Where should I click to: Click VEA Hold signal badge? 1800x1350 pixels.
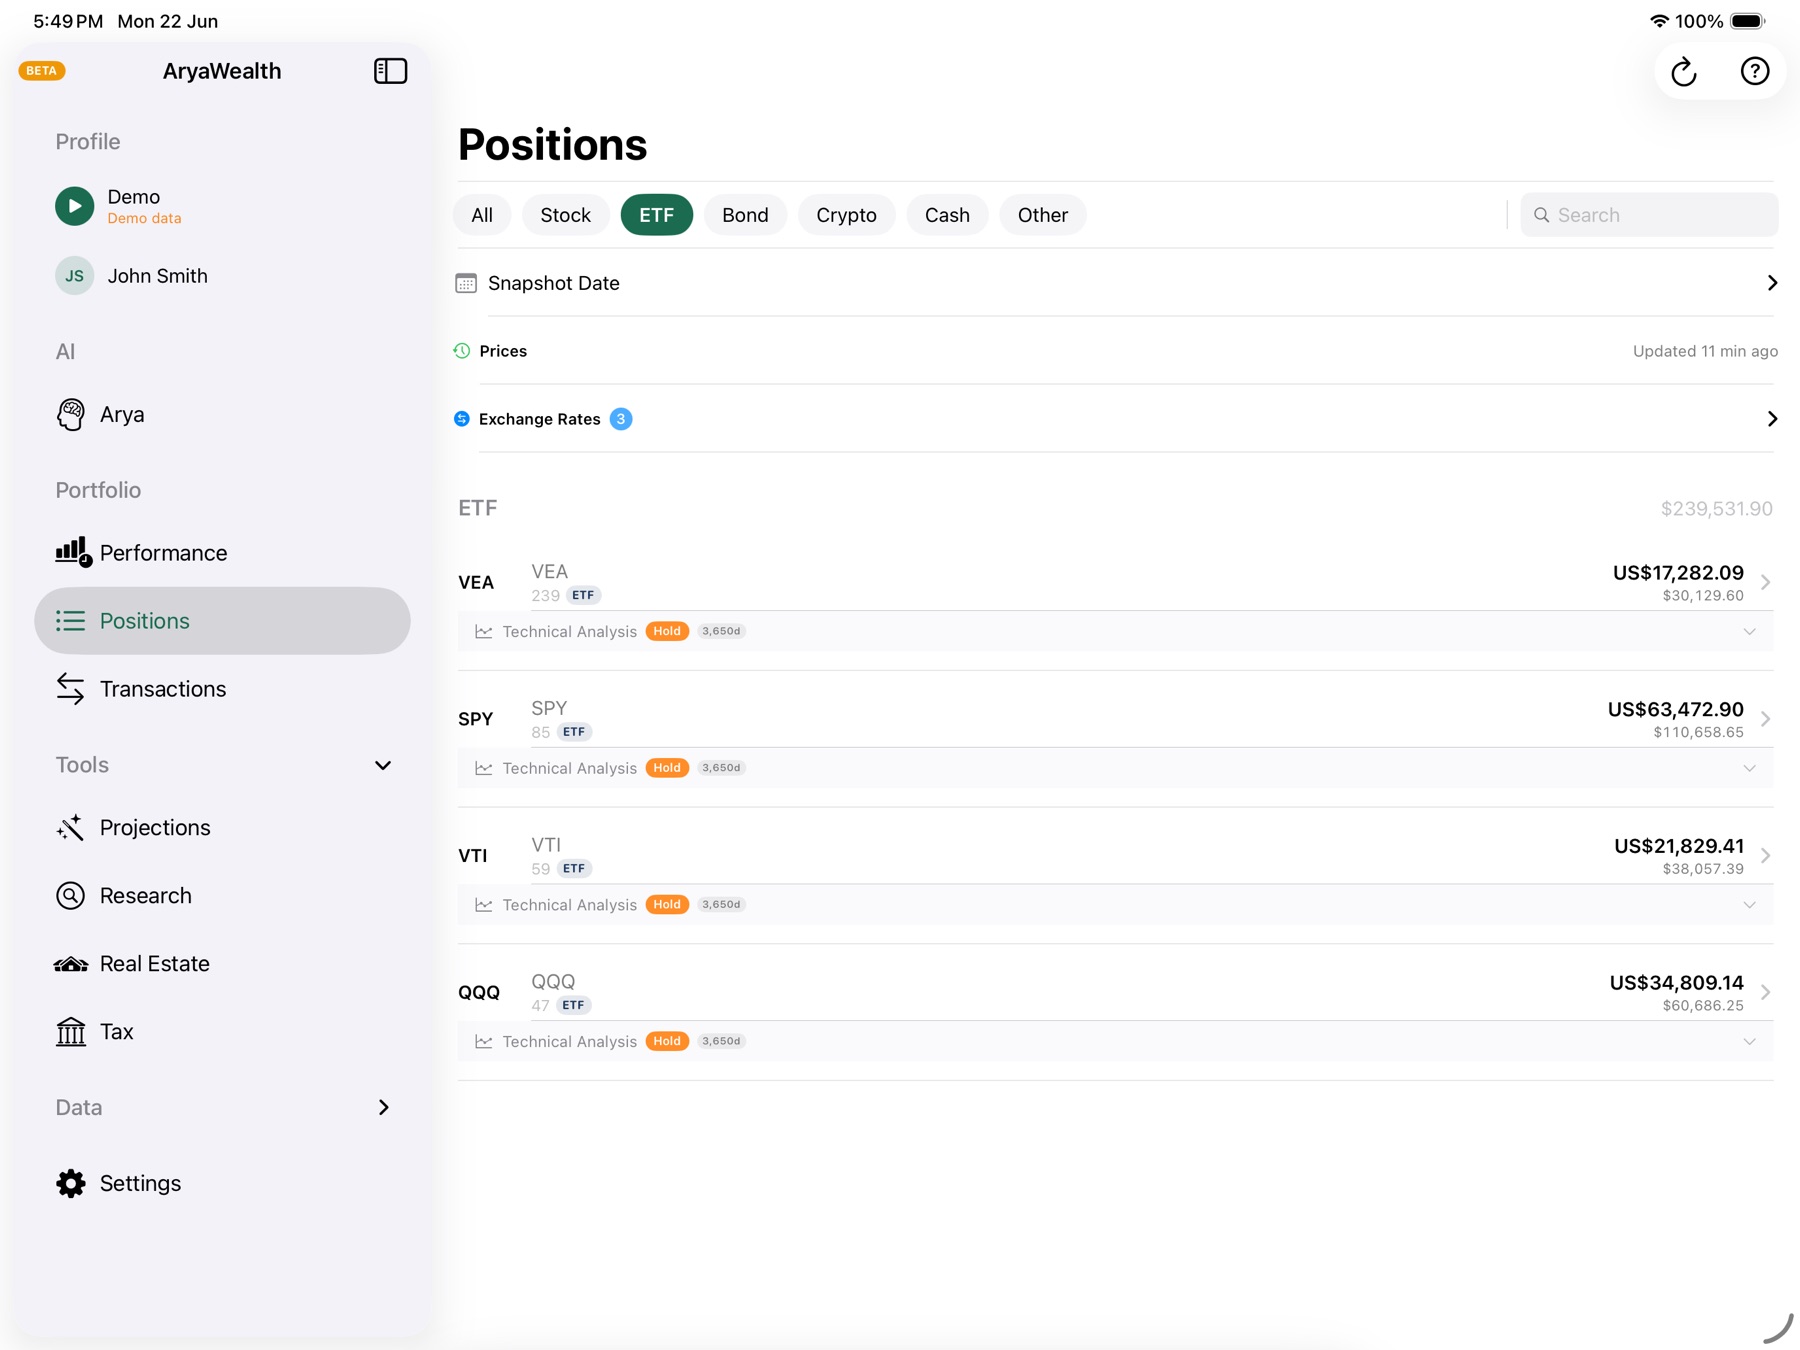tap(667, 631)
